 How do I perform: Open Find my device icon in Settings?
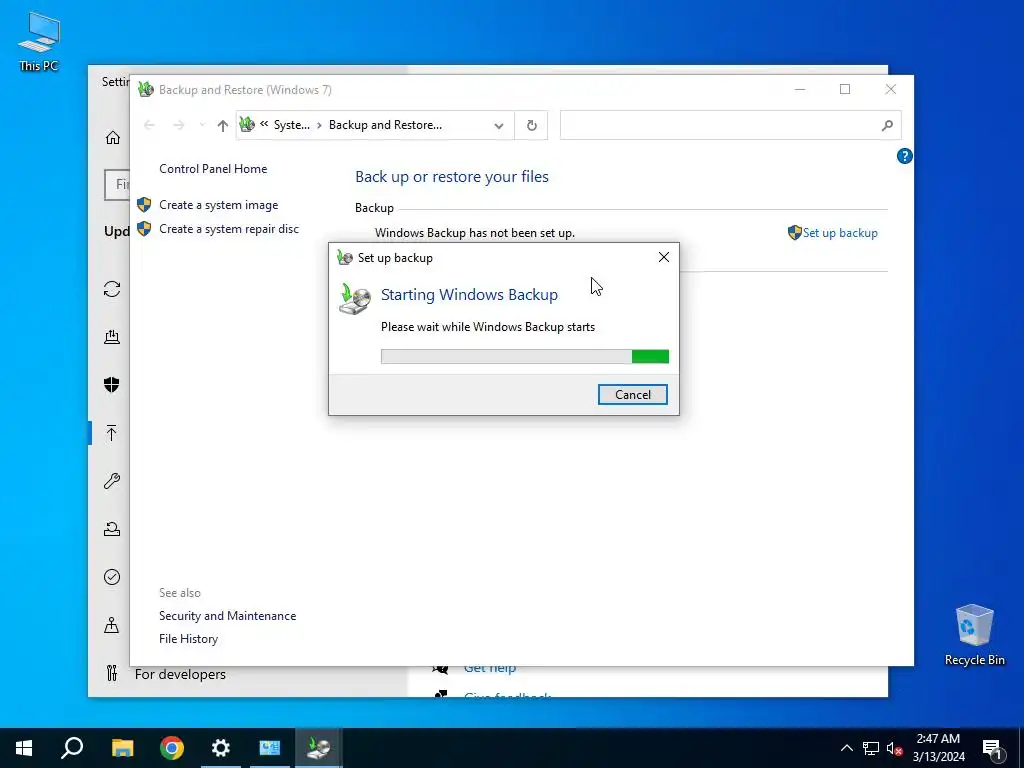tap(112, 625)
